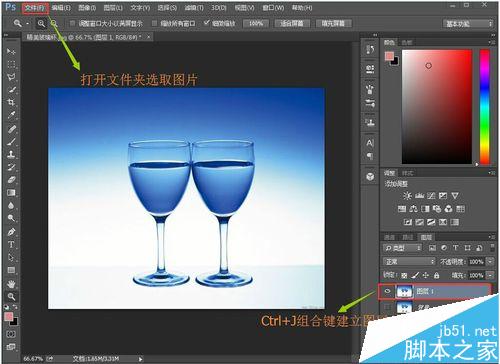Select the Pen tool
Viewport: 500px width, 364px height.
pyautogui.click(x=11, y=231)
